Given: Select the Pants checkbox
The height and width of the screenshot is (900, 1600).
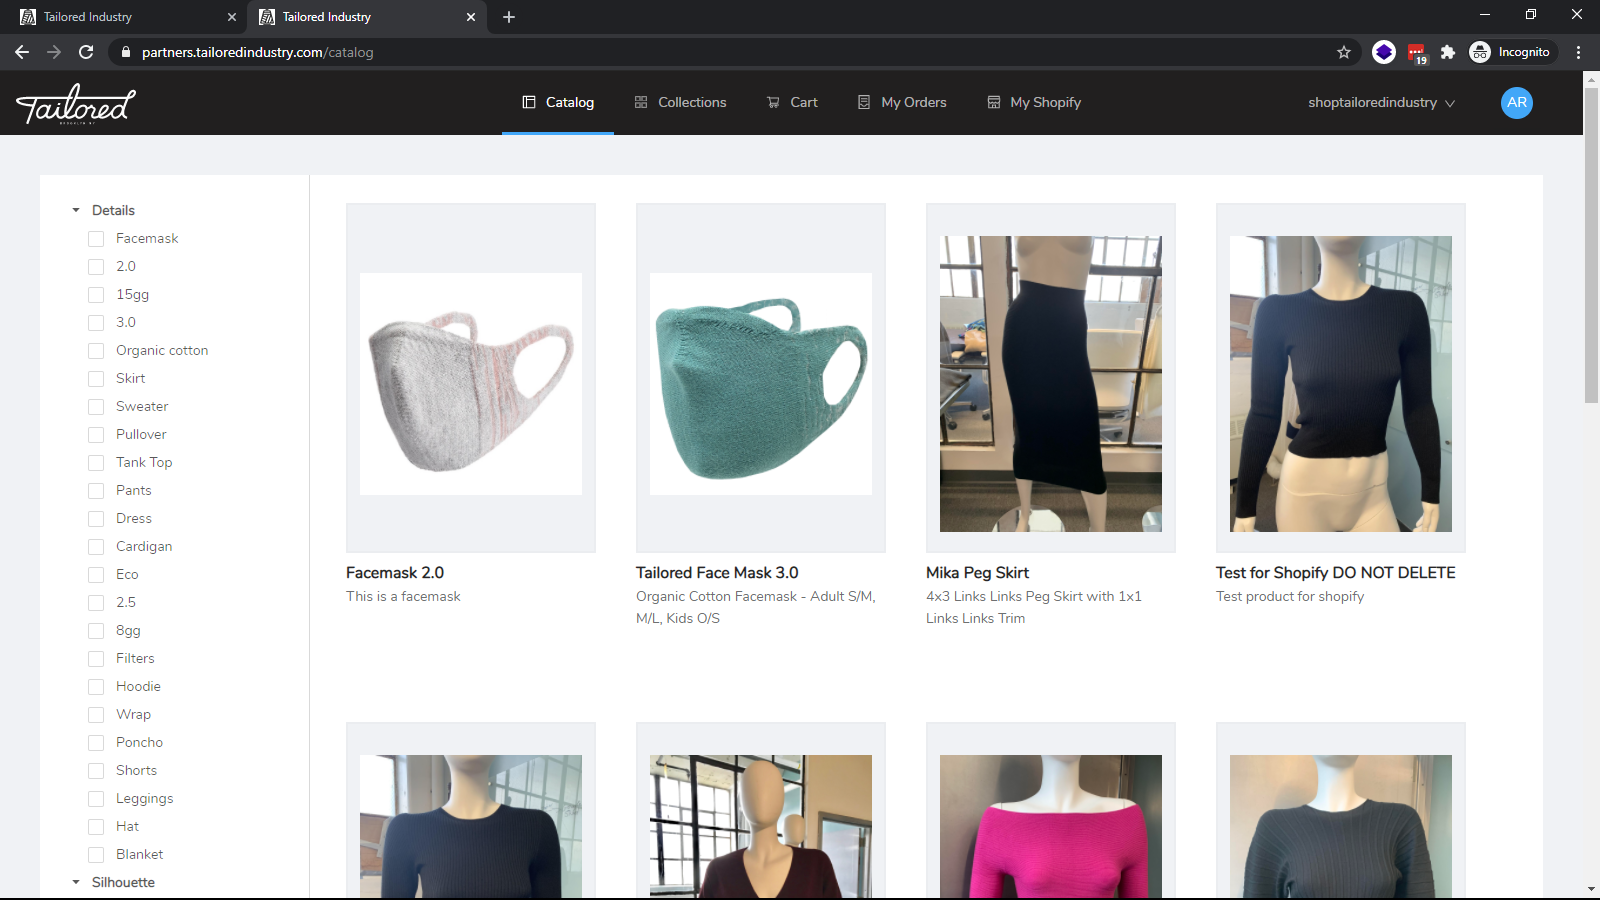Looking at the screenshot, I should 96,491.
